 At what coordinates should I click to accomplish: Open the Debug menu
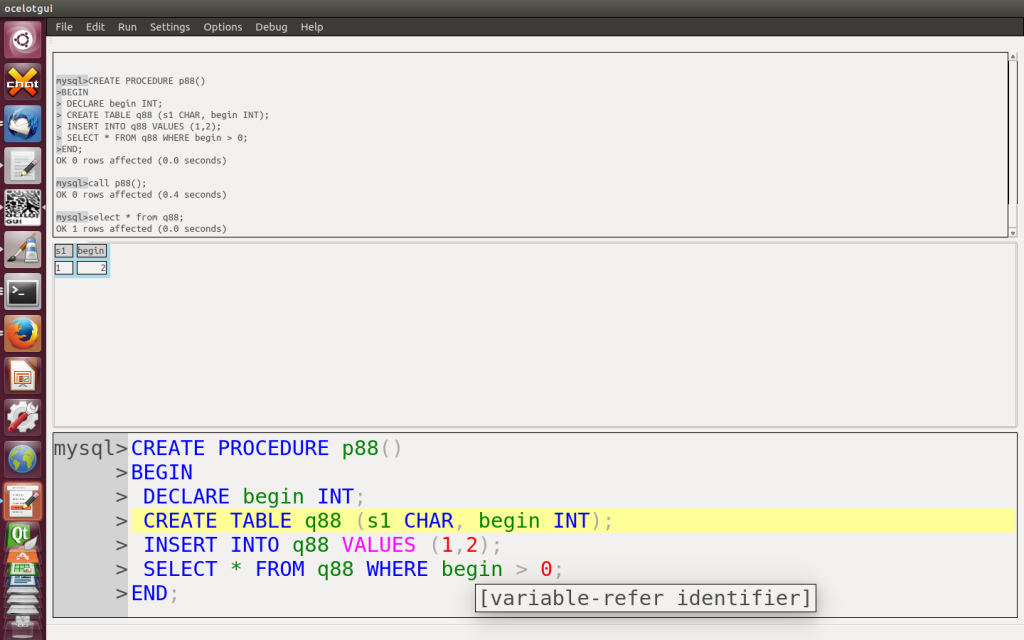(271, 27)
